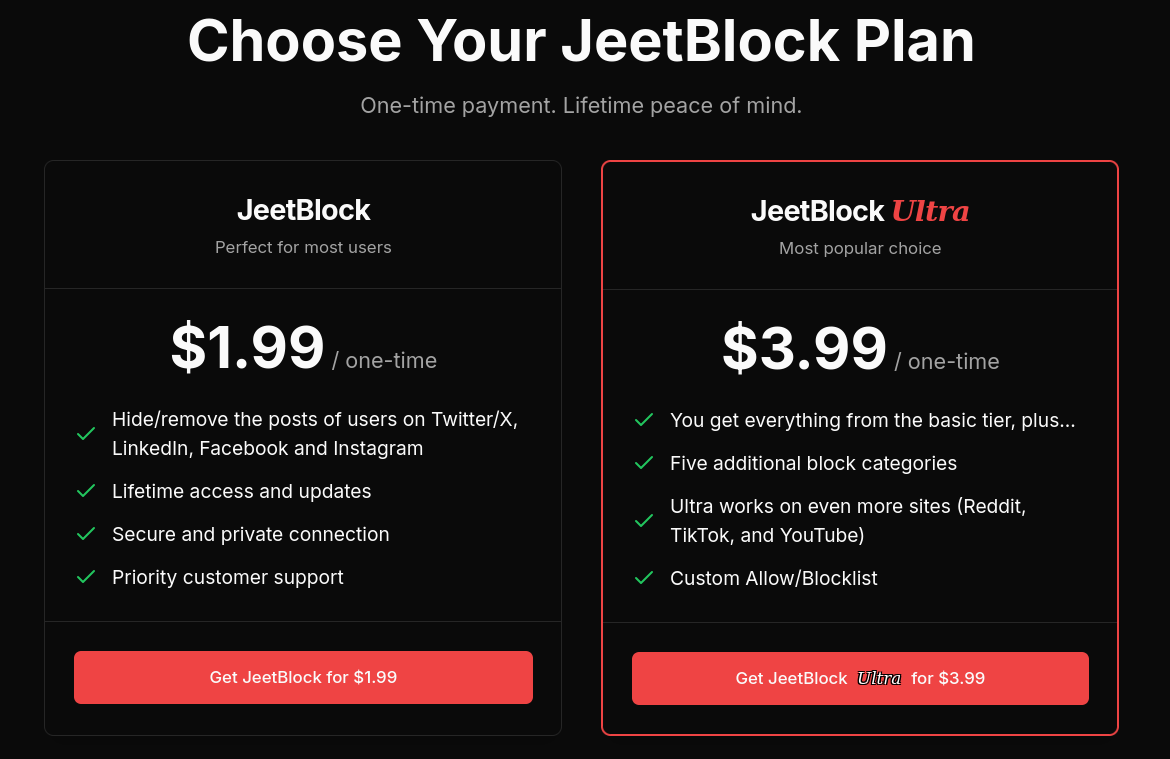Click the Get JeetBlock for $1.99 button
1170x759 pixels.
coord(303,677)
